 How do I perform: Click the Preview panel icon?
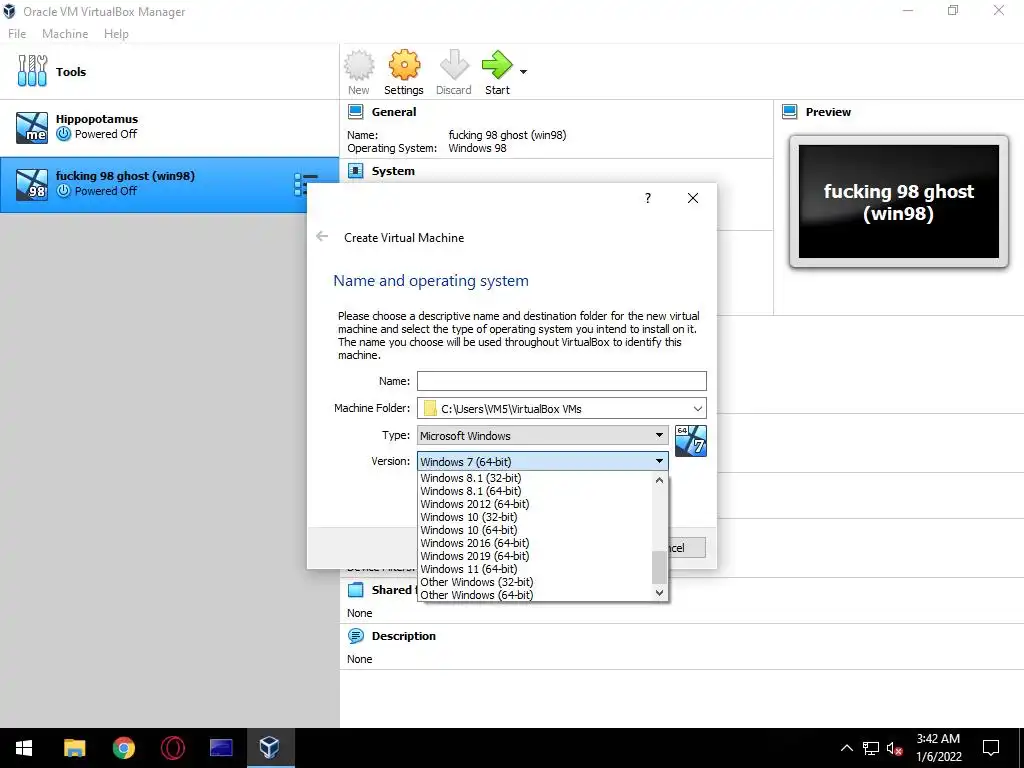(x=790, y=112)
